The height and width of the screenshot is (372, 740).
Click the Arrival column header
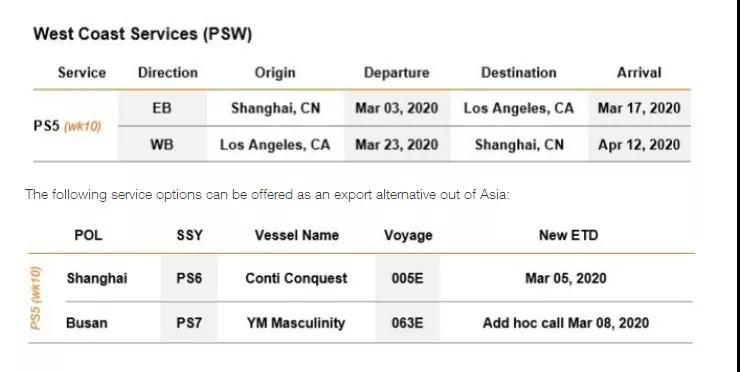click(639, 73)
